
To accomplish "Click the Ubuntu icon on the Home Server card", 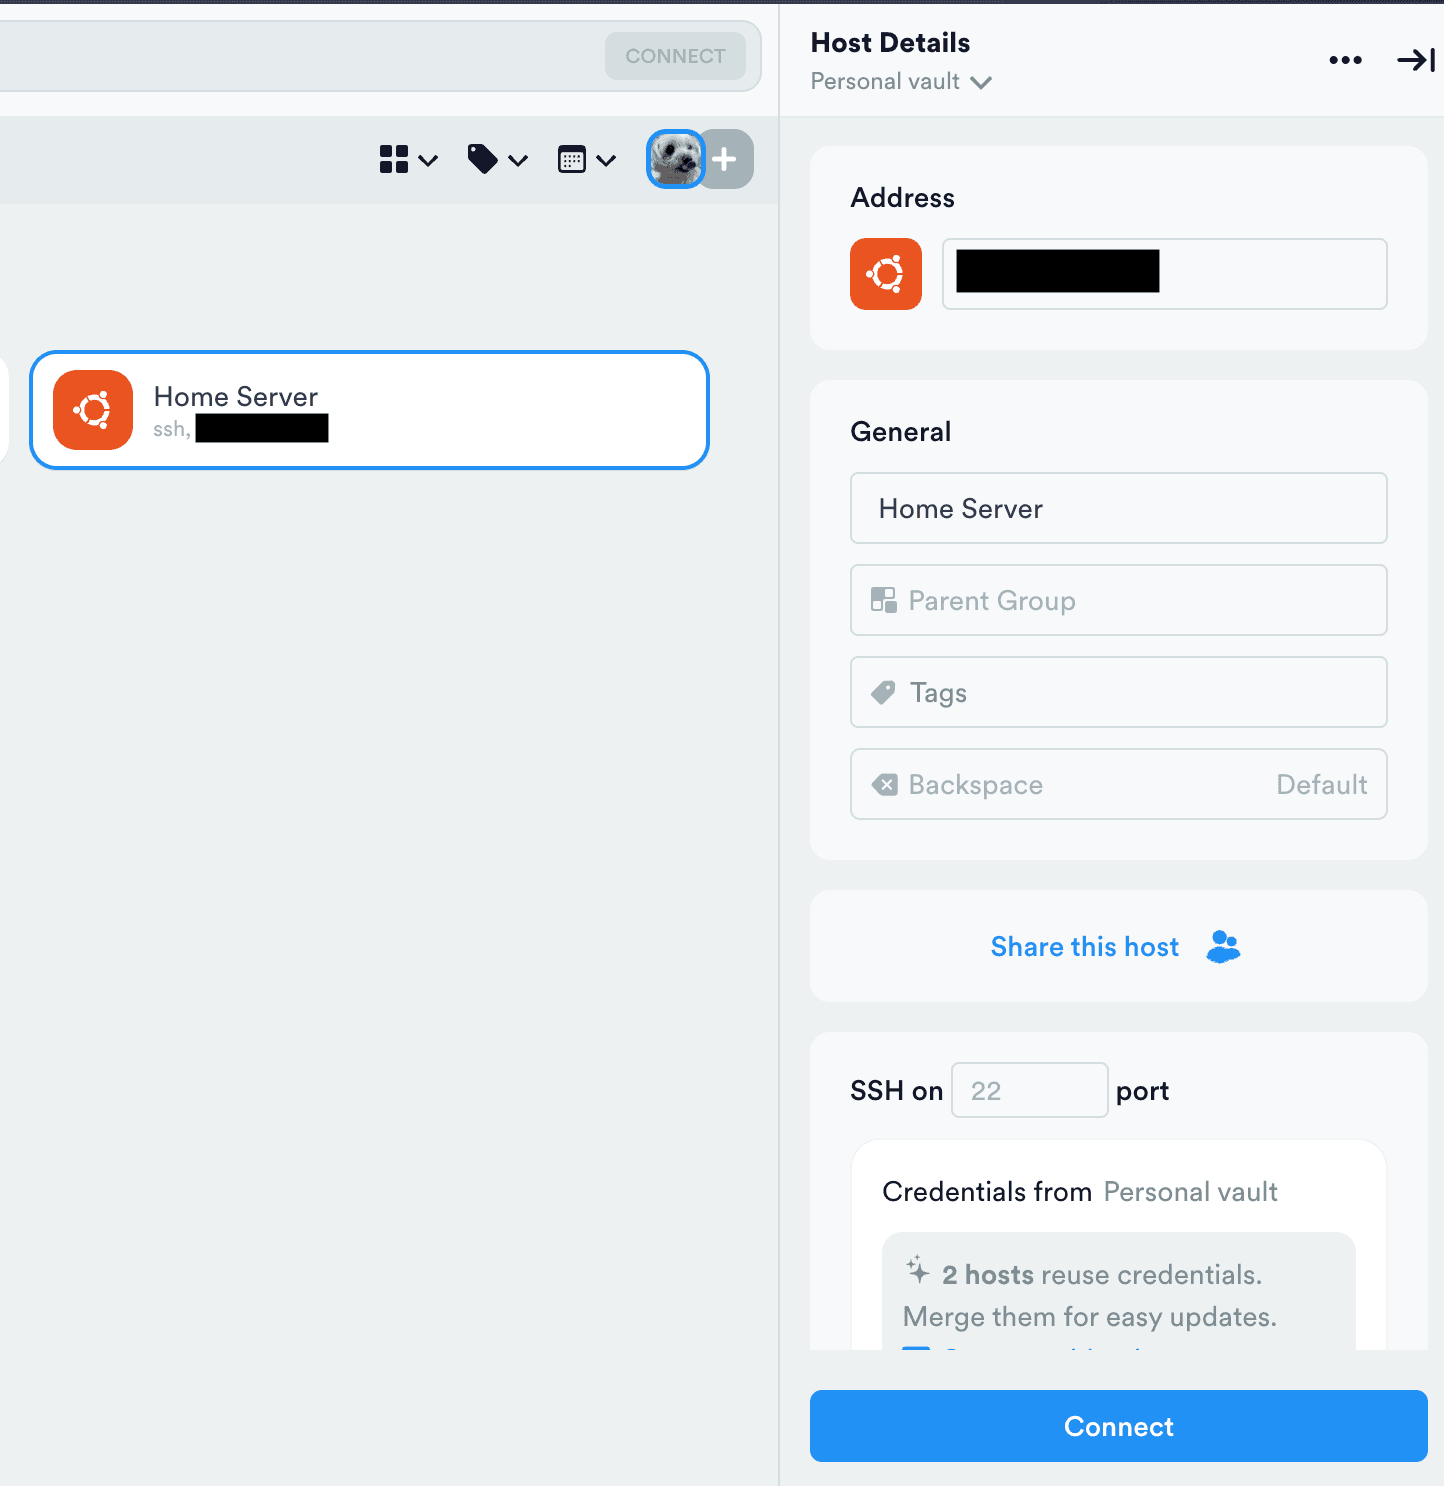I will [93, 410].
